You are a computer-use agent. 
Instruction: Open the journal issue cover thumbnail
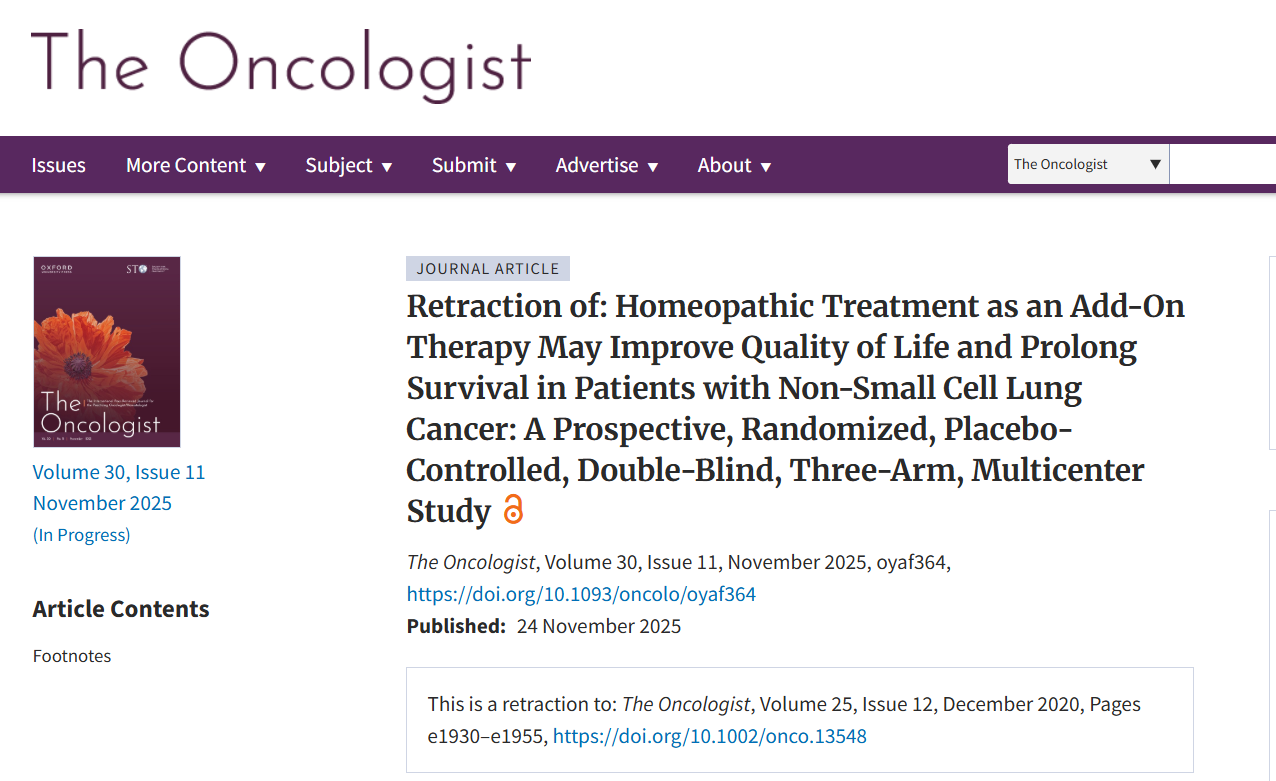pyautogui.click(x=107, y=352)
